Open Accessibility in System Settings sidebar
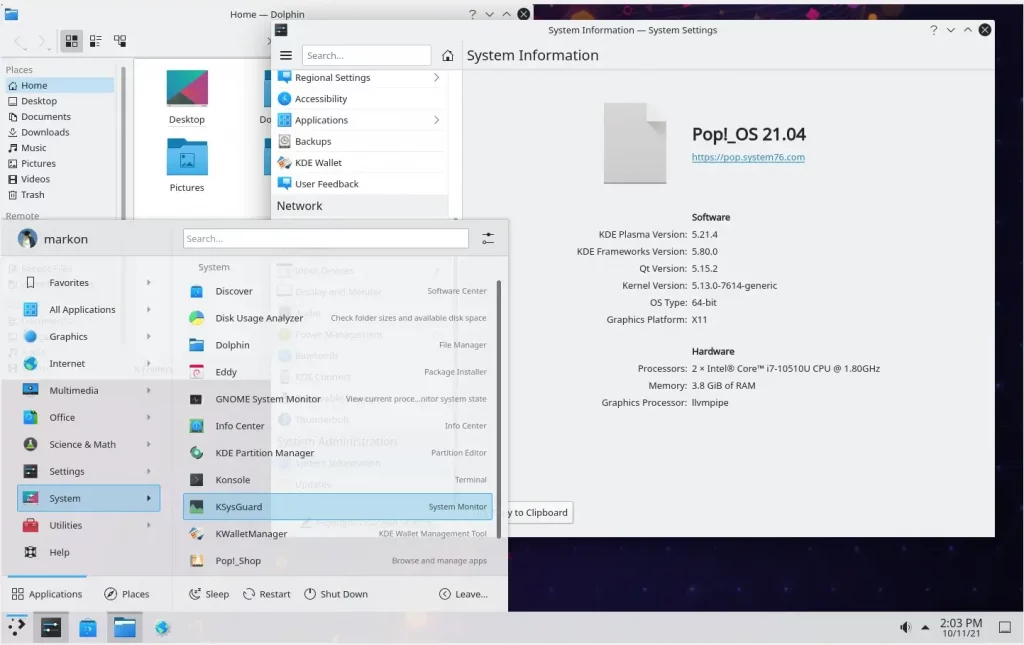1024x645 pixels. [360, 99]
